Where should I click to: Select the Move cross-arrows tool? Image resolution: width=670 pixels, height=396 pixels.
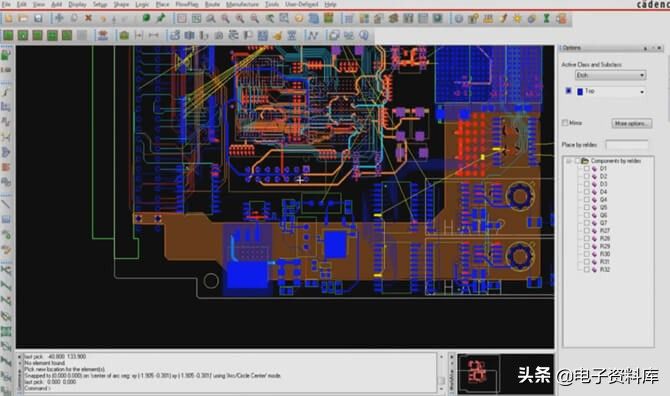tap(59, 18)
